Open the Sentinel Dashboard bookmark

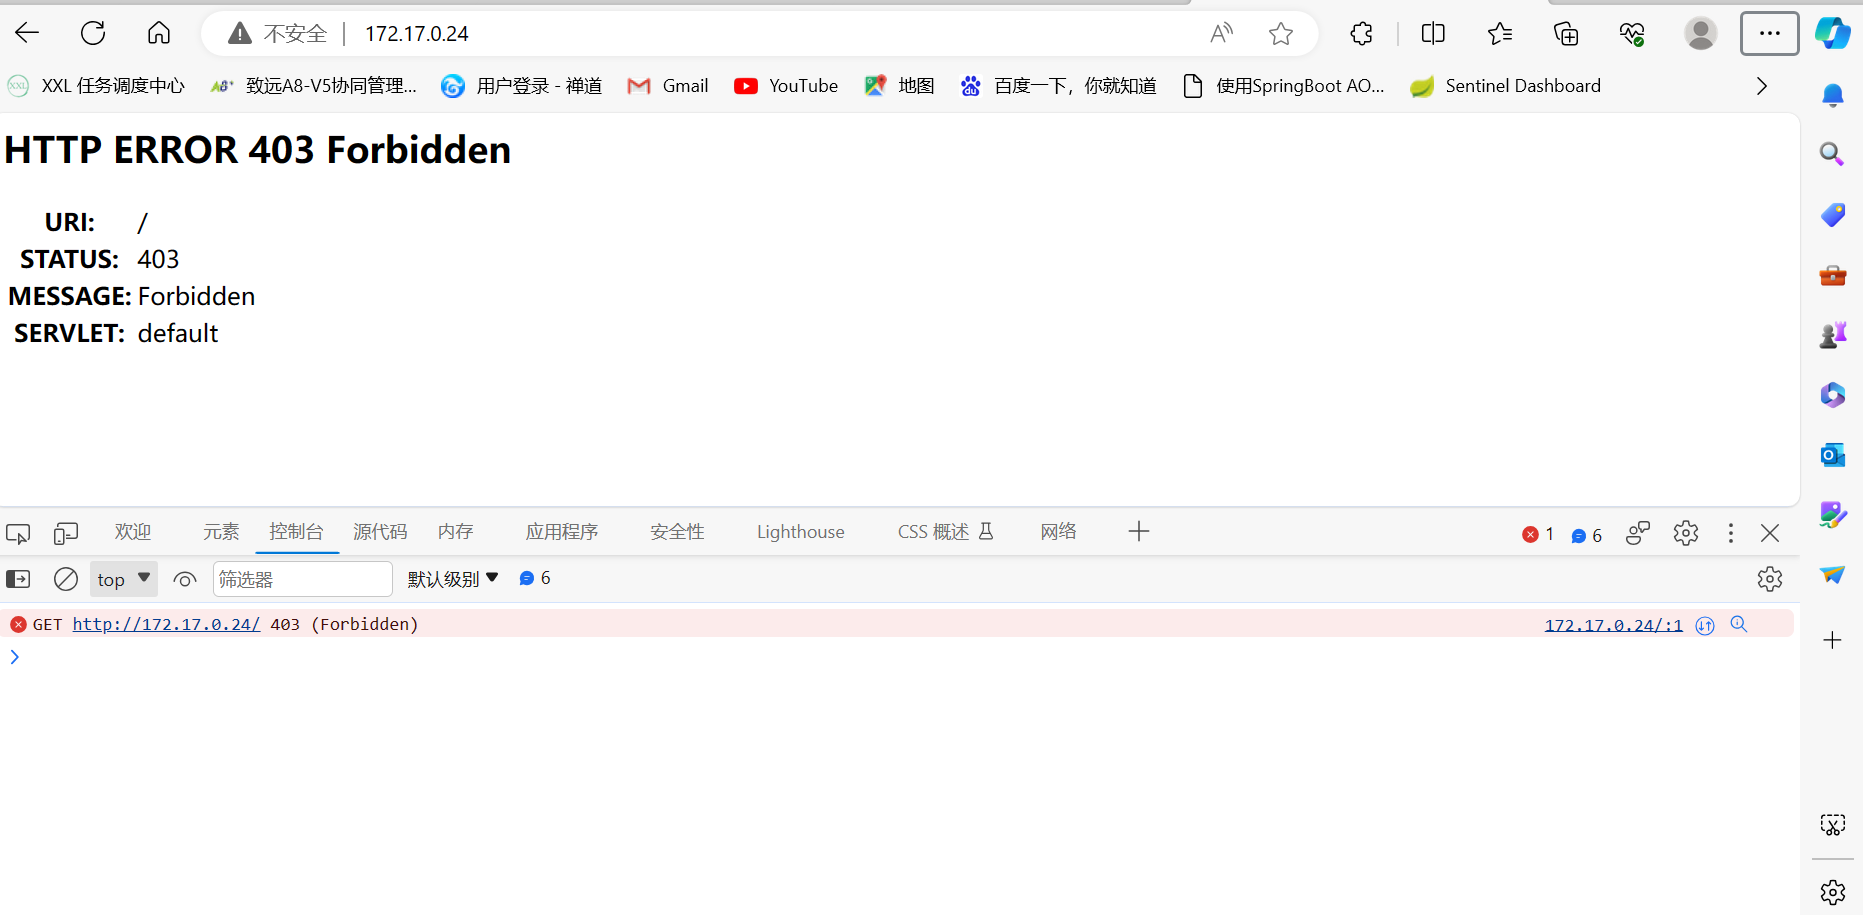(1506, 86)
